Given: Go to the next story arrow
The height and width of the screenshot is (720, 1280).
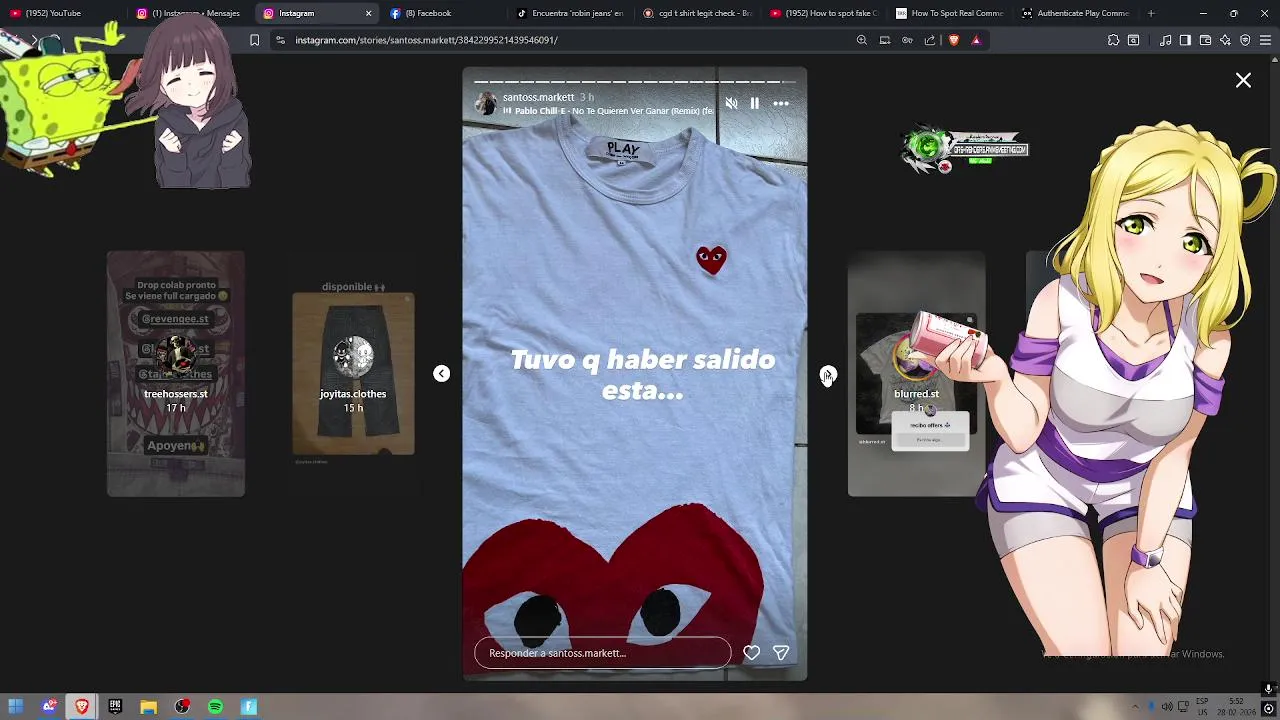Looking at the screenshot, I should coord(827,374).
